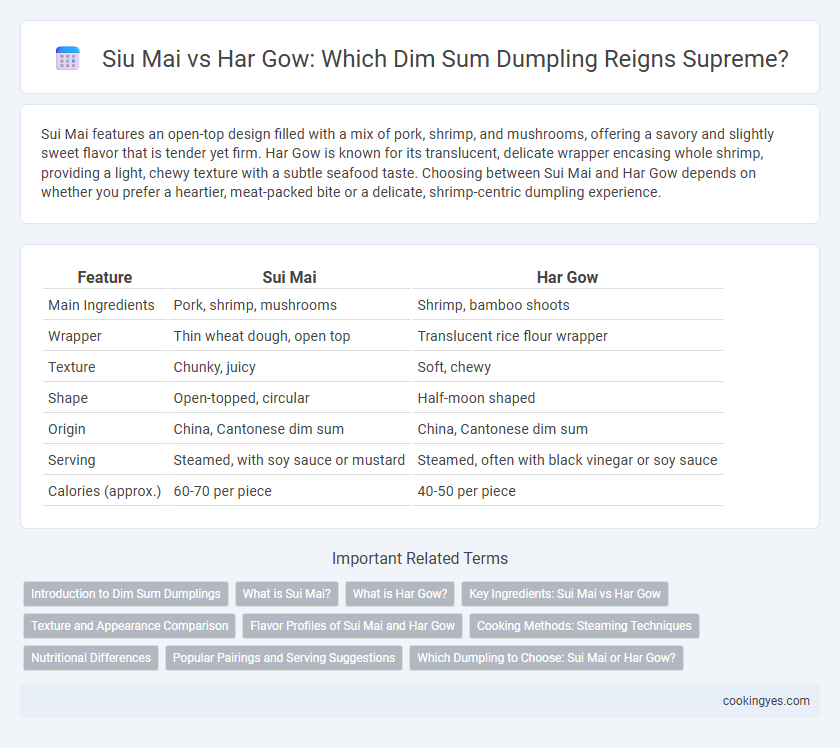
Task: Click 'Steamed, with soy sauce or mustard' cell
Action: tap(289, 460)
